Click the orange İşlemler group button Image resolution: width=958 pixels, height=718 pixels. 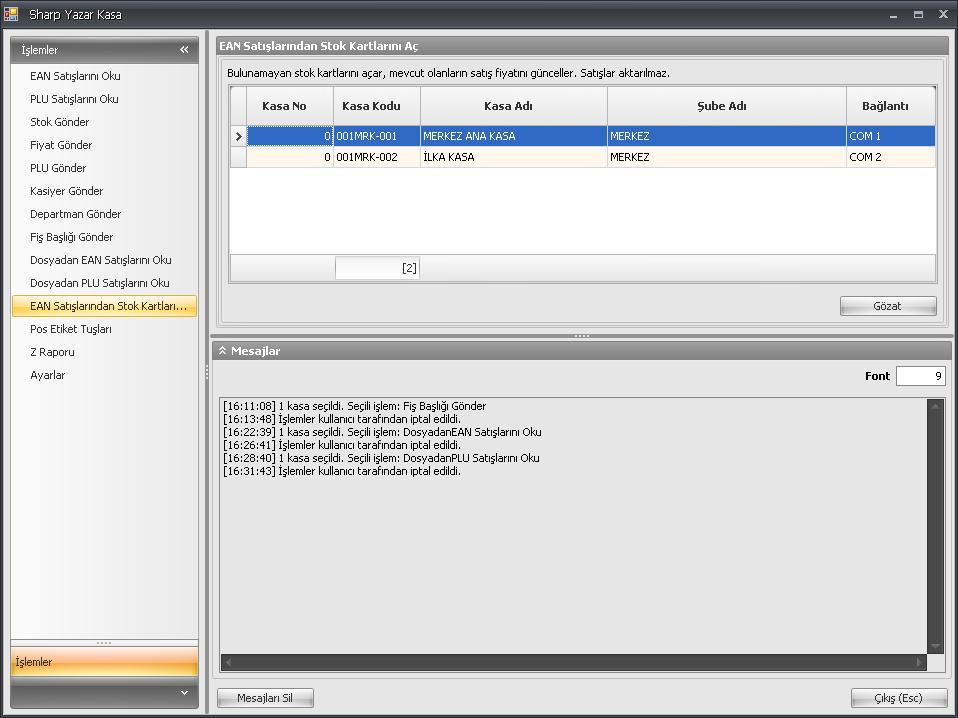coord(104,662)
